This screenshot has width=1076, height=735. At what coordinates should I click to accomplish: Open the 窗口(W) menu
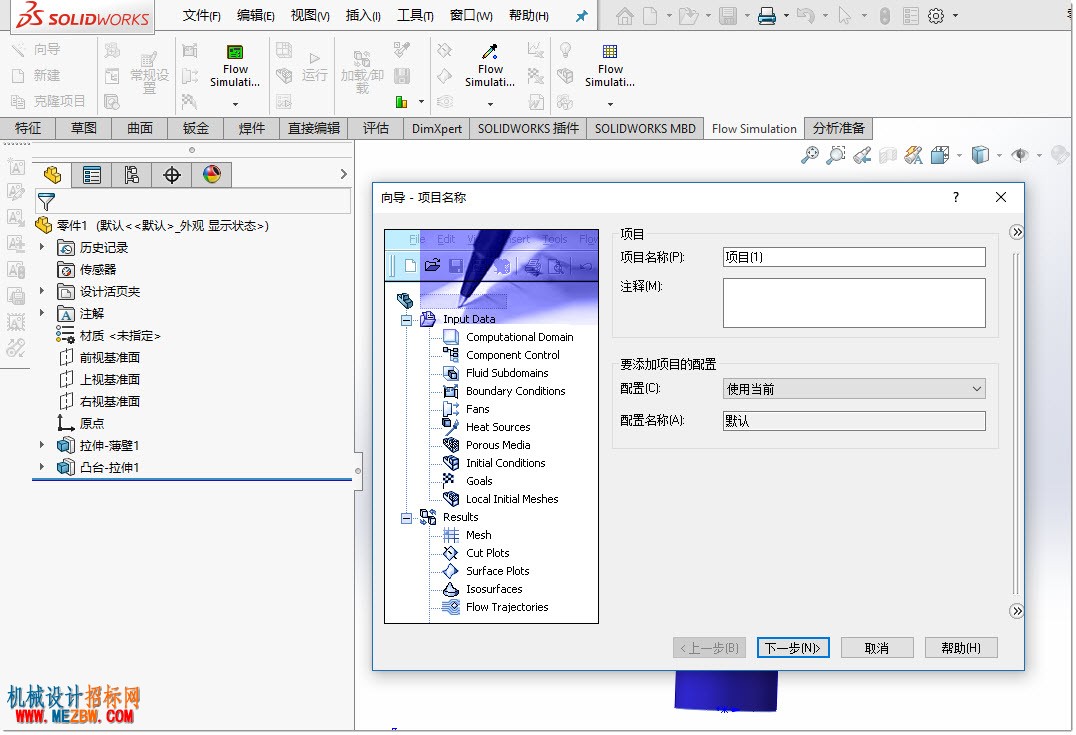tap(471, 16)
